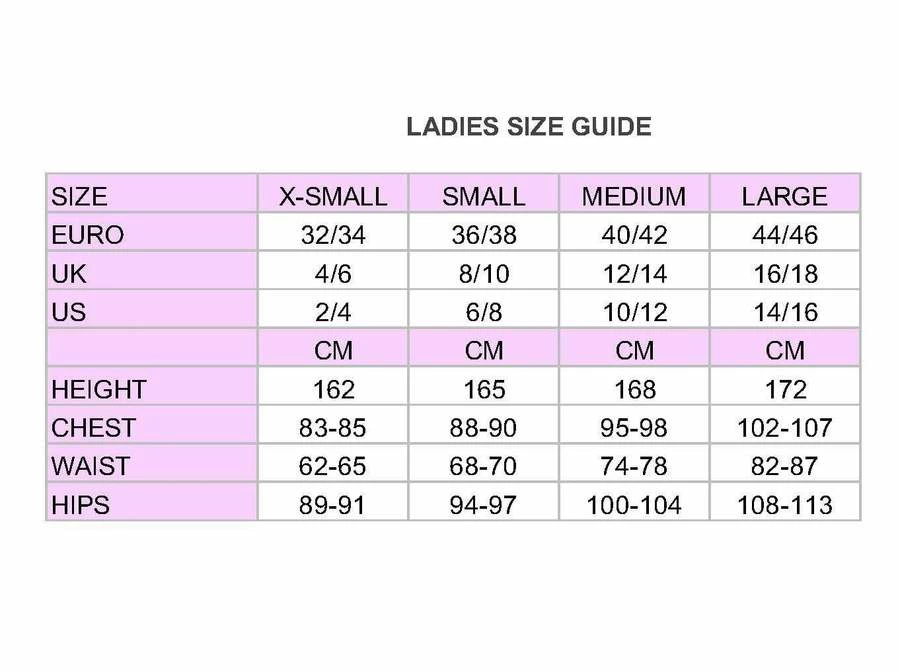Click the CHEST row label

coord(93,428)
